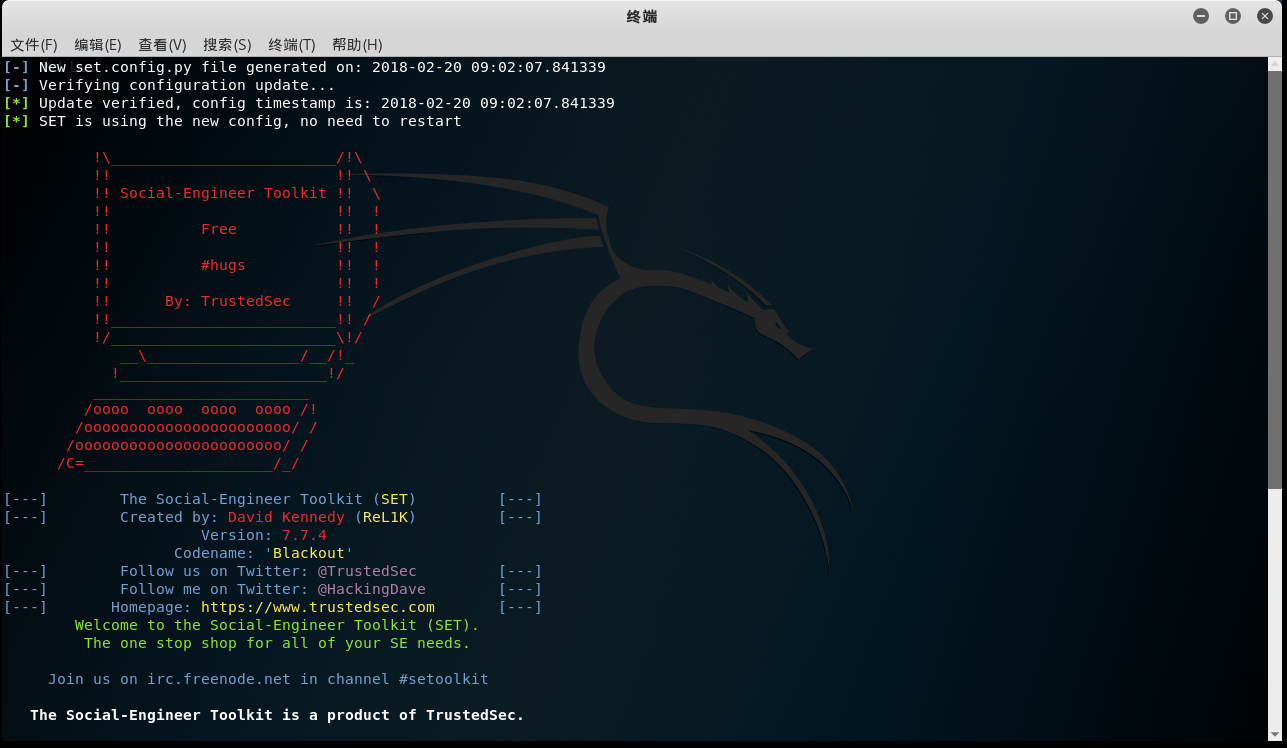Maximize the terminal window
Screen dimensions: 1287x748
(x=1233, y=16)
